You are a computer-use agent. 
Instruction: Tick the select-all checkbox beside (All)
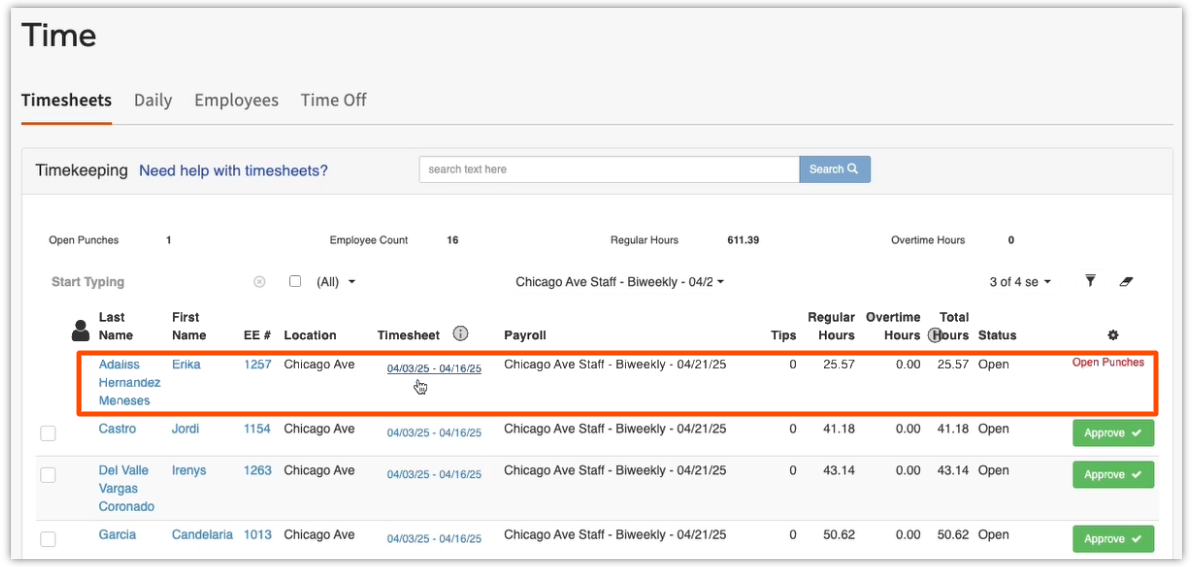click(295, 282)
